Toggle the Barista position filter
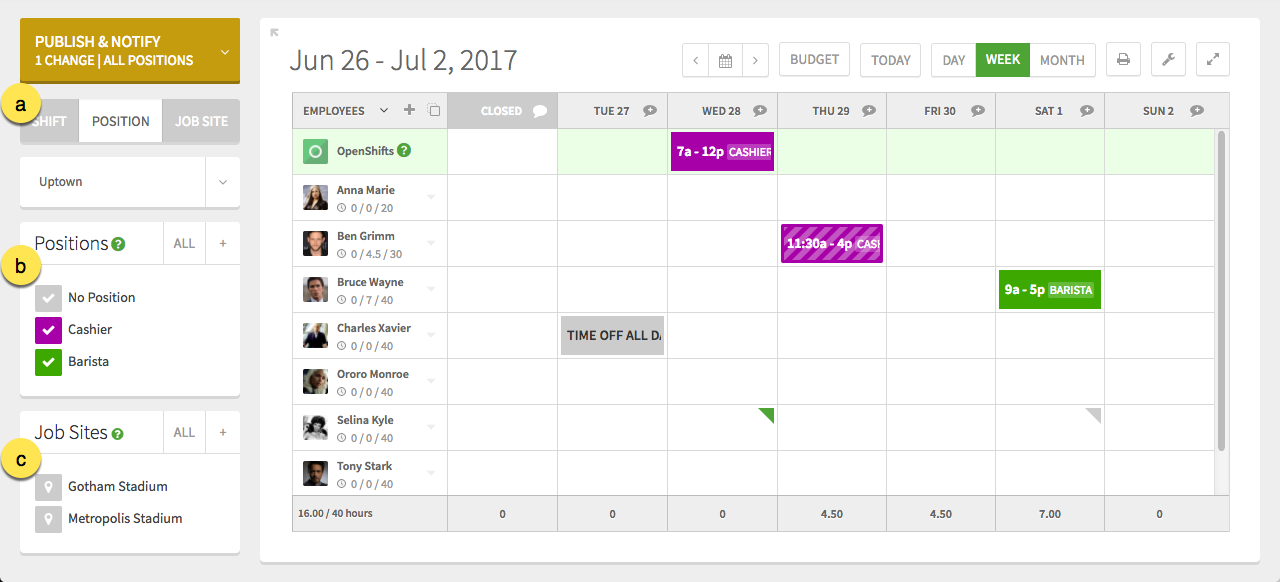Screen dimensions: 1280x582 click(x=48, y=361)
